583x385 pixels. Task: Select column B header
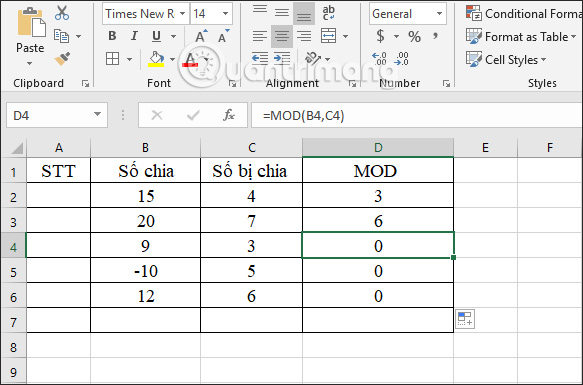click(x=145, y=148)
